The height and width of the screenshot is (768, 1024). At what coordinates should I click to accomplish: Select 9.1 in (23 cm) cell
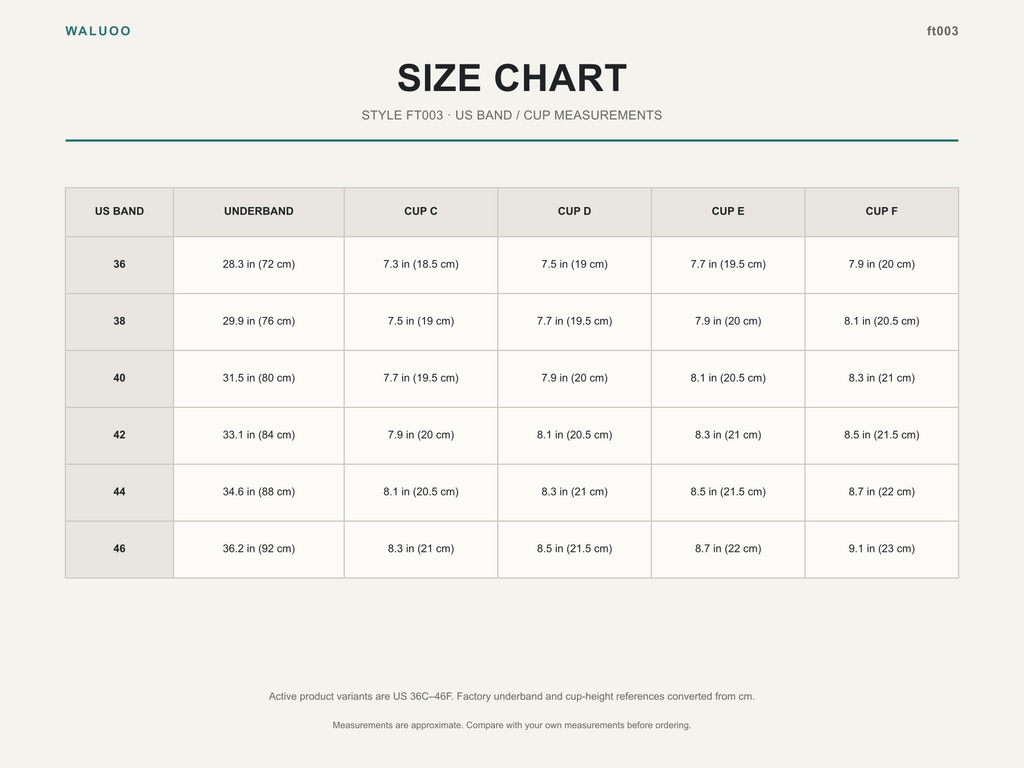[882, 549]
